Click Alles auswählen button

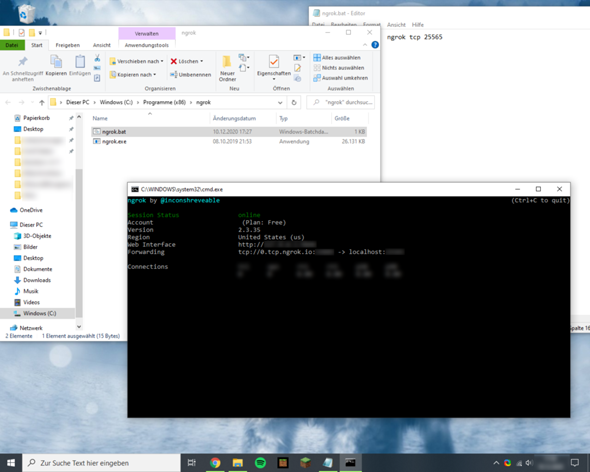(337, 58)
